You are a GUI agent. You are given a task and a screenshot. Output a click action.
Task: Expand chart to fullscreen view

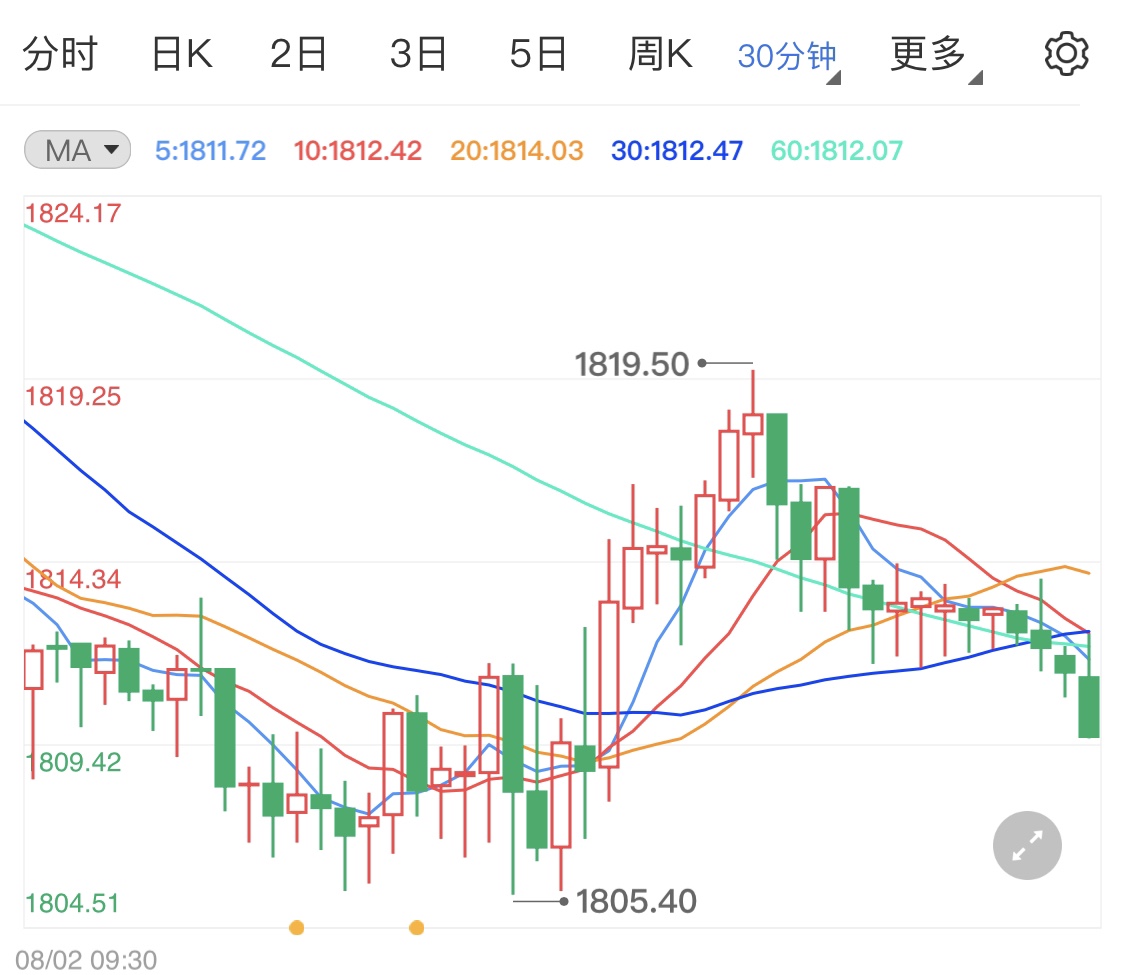pos(1027,845)
